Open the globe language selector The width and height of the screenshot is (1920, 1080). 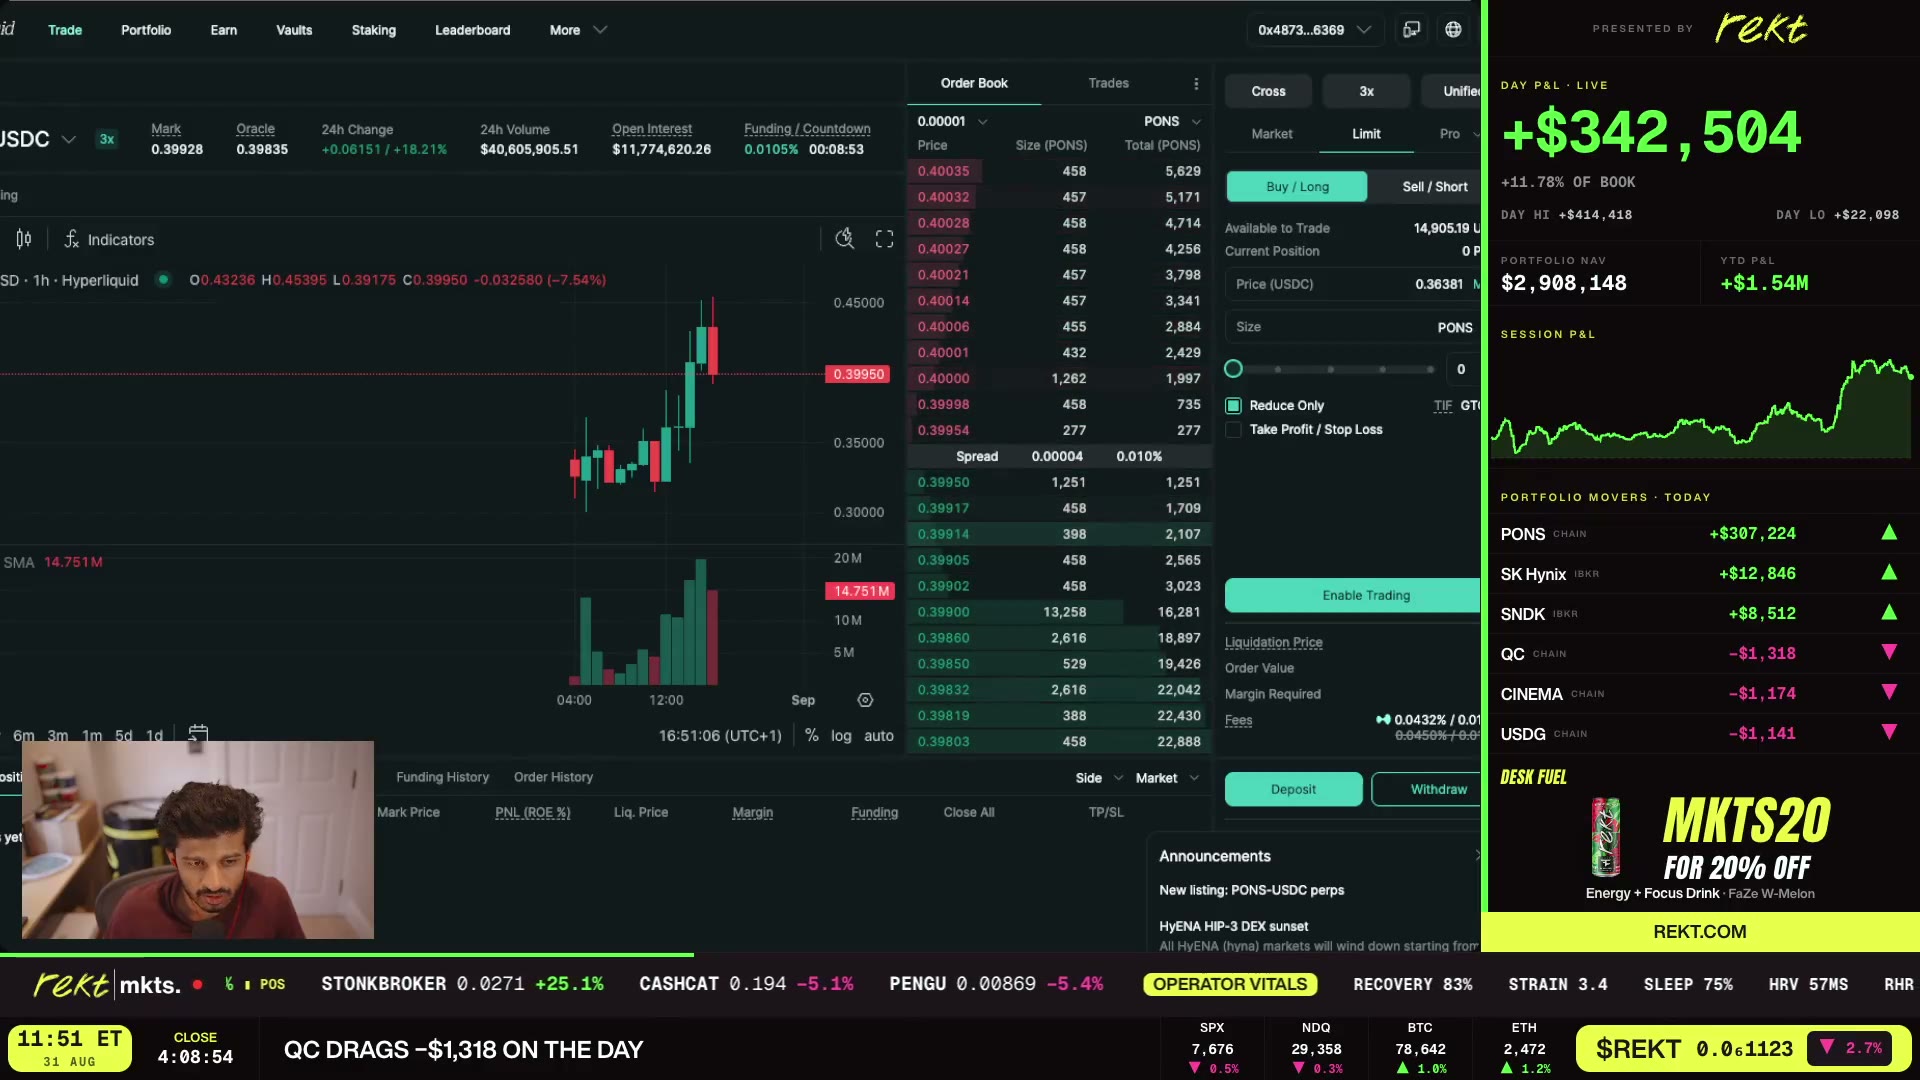(x=1453, y=30)
